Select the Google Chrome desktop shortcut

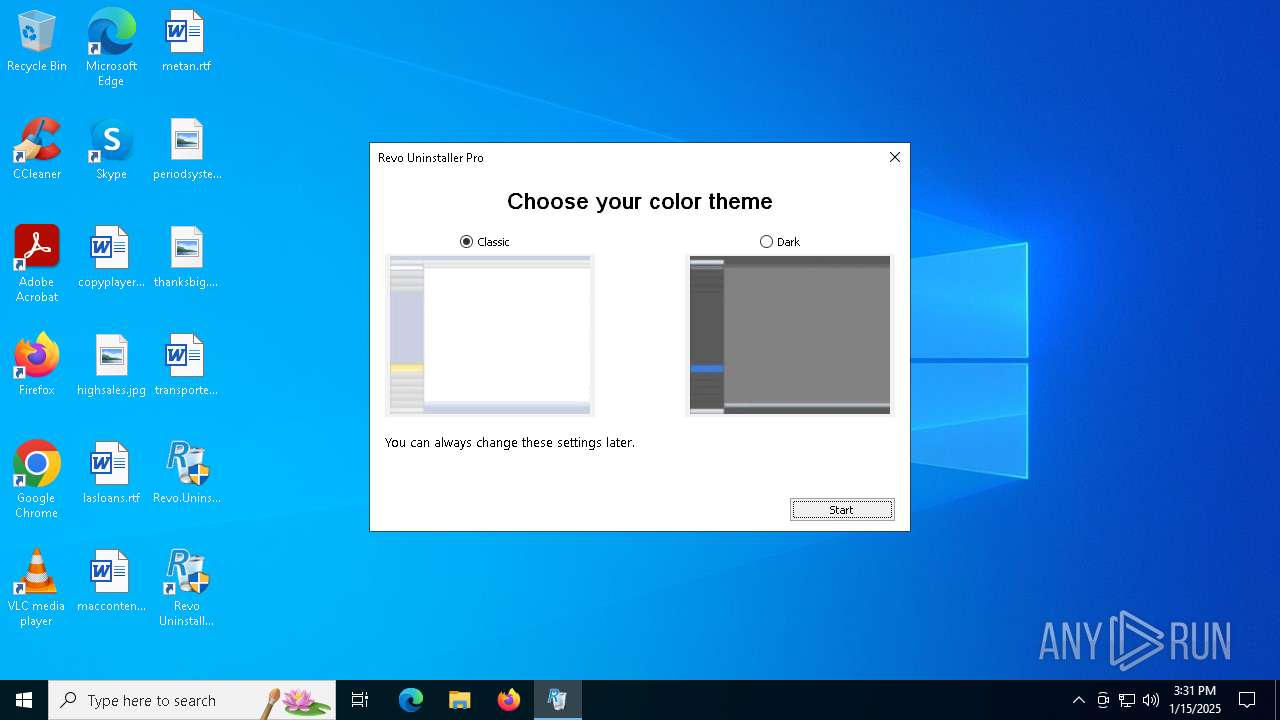click(37, 480)
